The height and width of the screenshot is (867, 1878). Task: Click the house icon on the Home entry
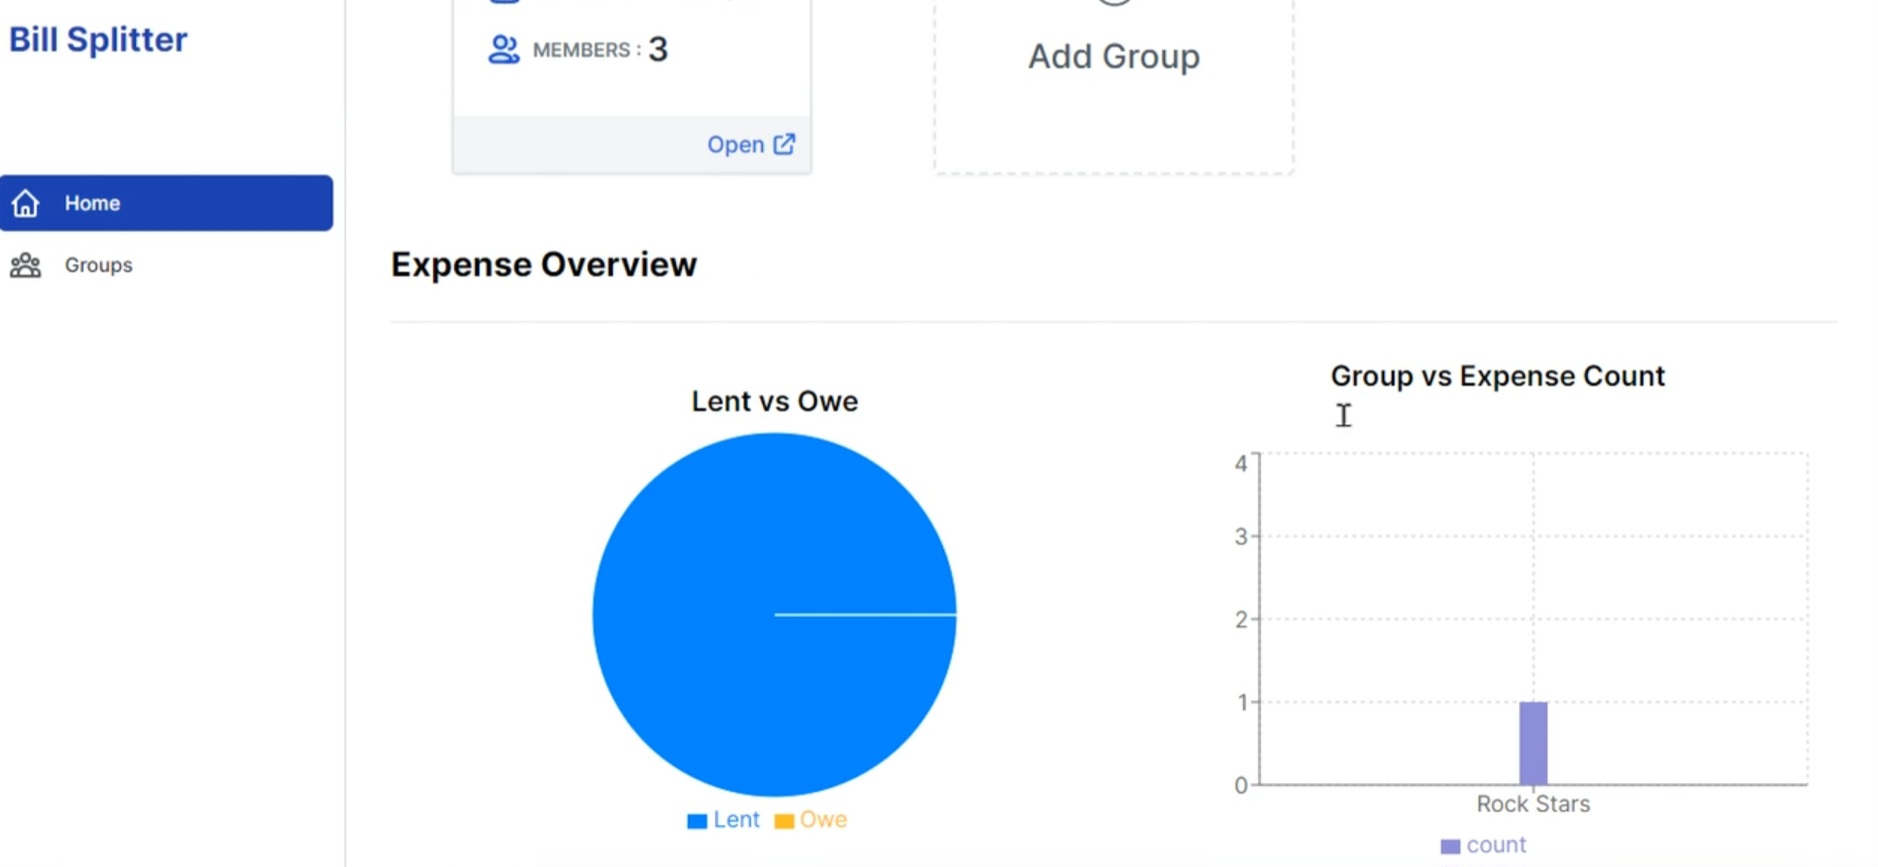(x=25, y=203)
